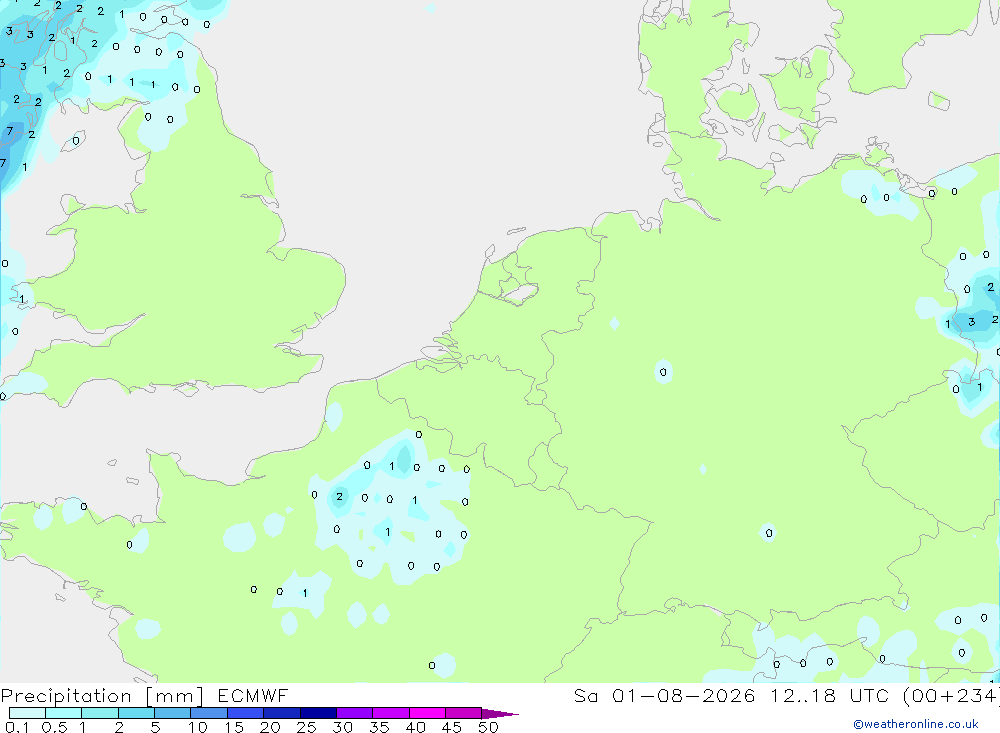1000x733 pixels.
Task: Click the legend label '50'
Action: click(488, 727)
